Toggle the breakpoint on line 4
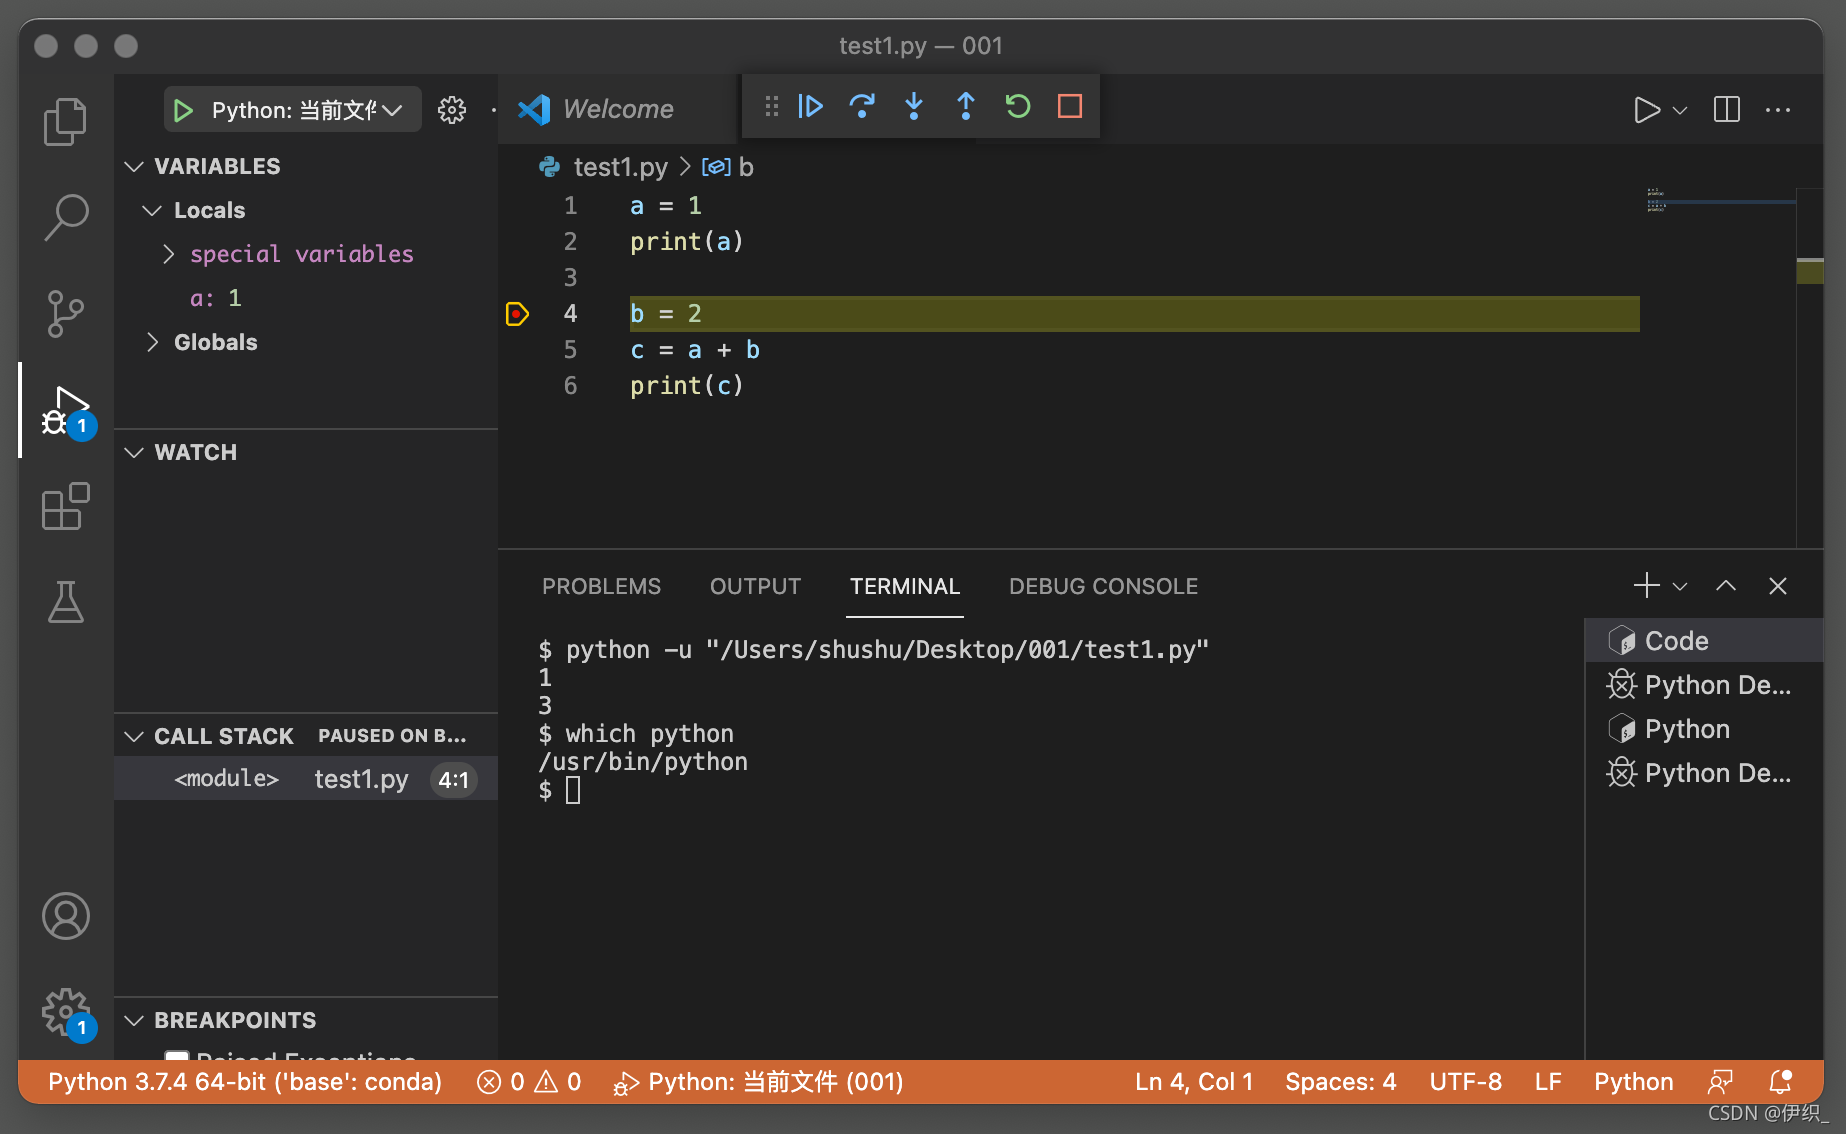Image resolution: width=1846 pixels, height=1134 pixels. click(x=517, y=314)
